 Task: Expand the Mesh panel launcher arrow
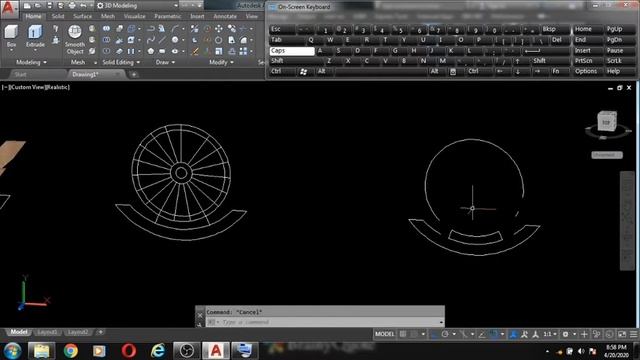96,63
